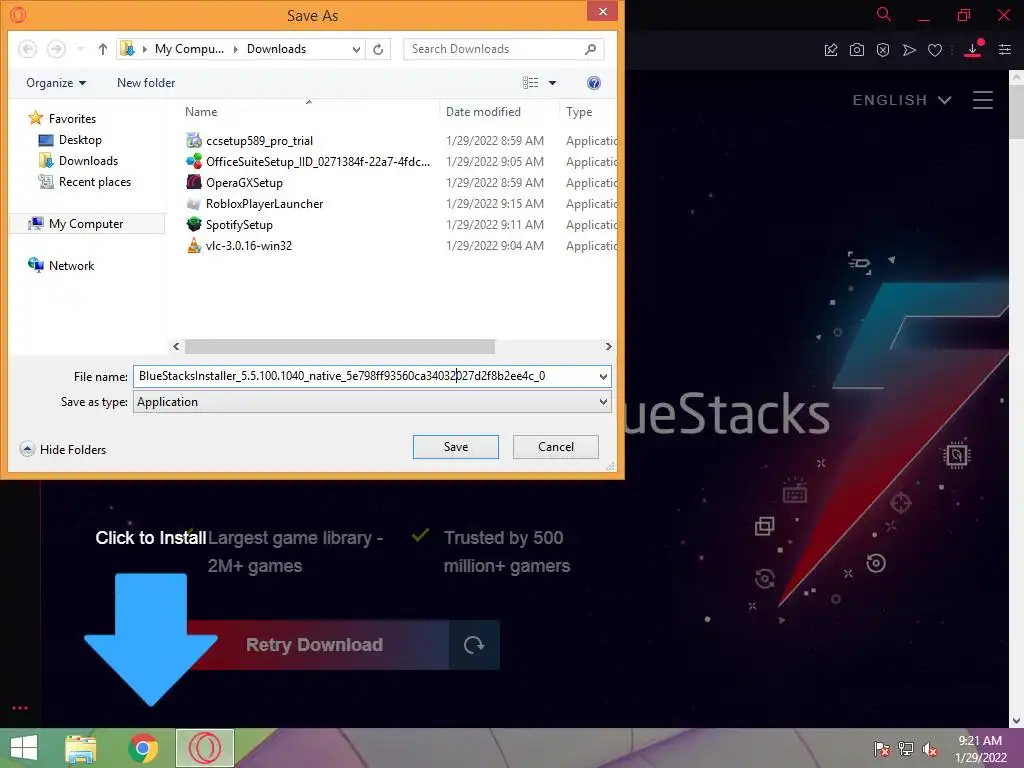Viewport: 1024px width, 768px height.
Task: Click Hide Folders toggle
Action: [63, 449]
